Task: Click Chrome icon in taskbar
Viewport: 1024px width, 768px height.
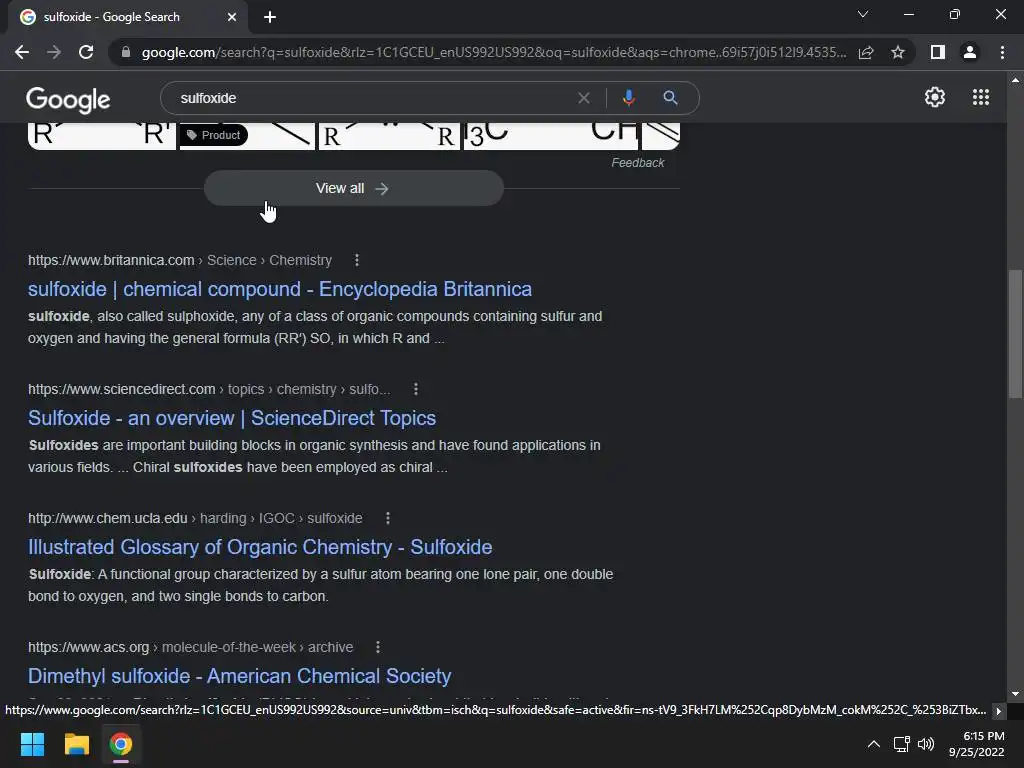Action: [121, 744]
